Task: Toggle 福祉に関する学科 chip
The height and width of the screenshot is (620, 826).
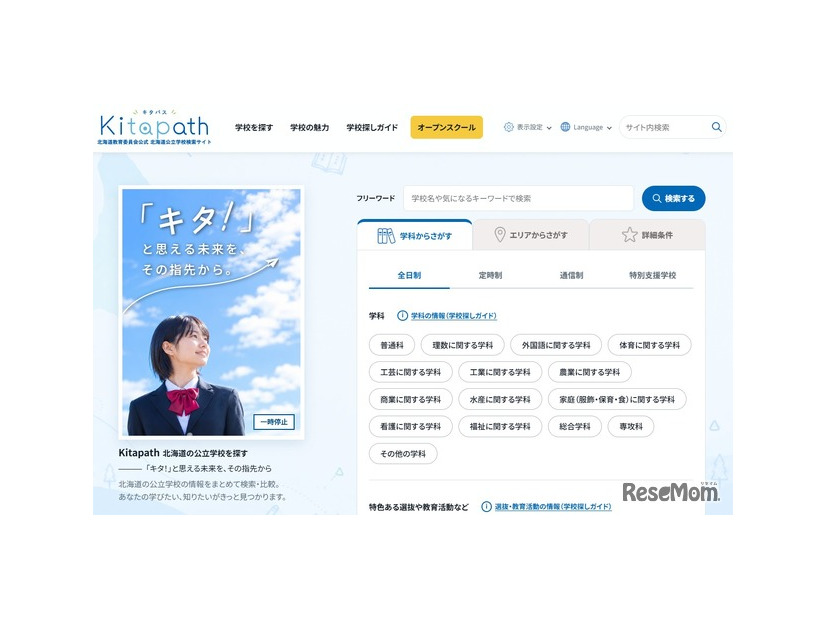Action: coord(500,427)
